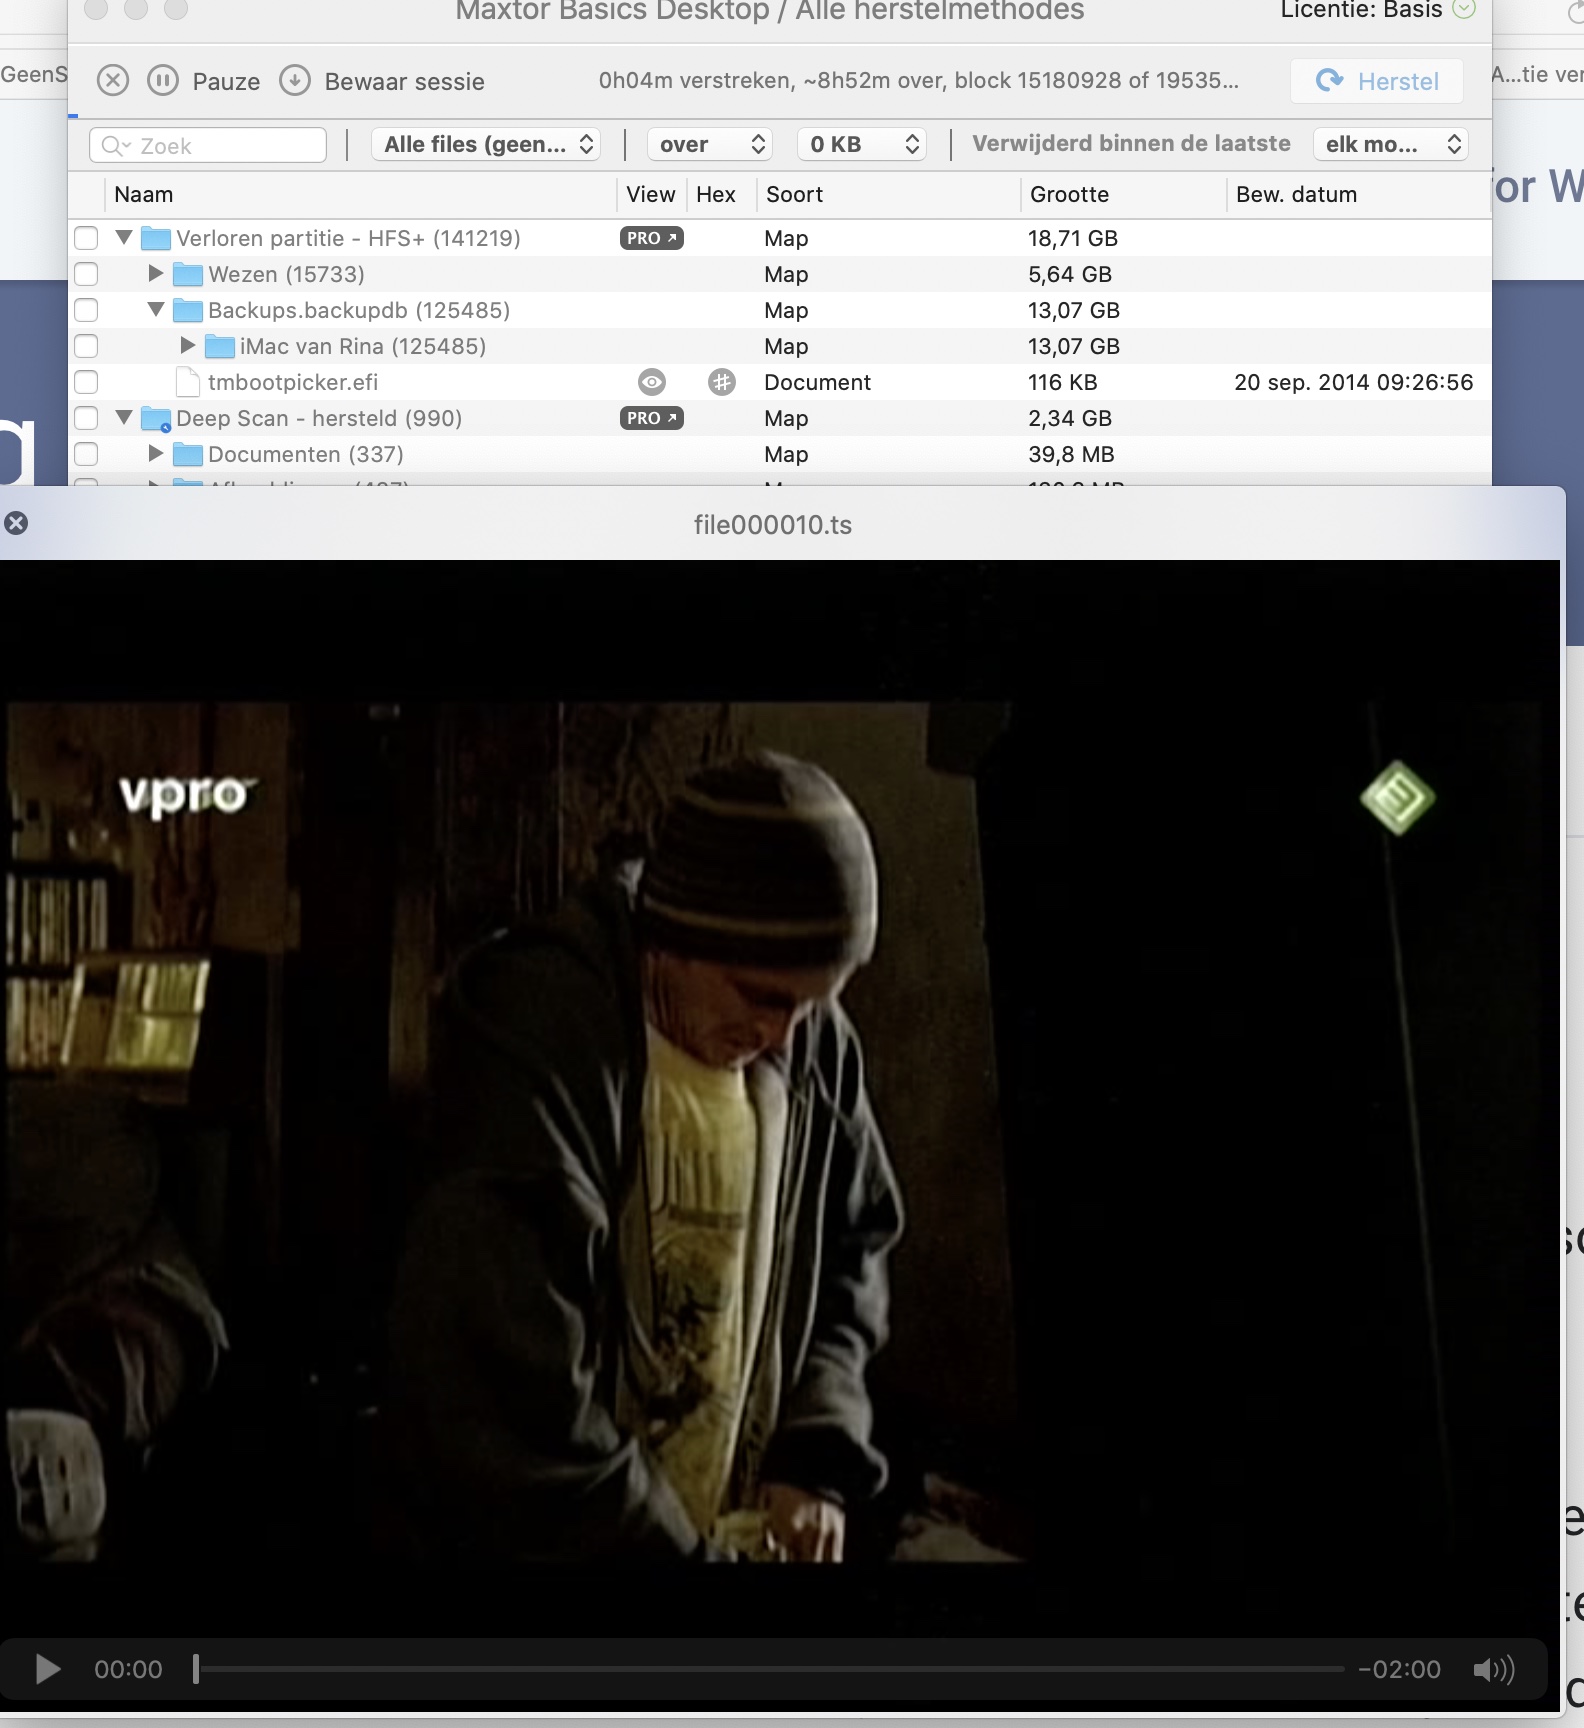This screenshot has width=1584, height=1728.
Task: Open the 'over' size comparison dropdown
Action: click(x=711, y=144)
